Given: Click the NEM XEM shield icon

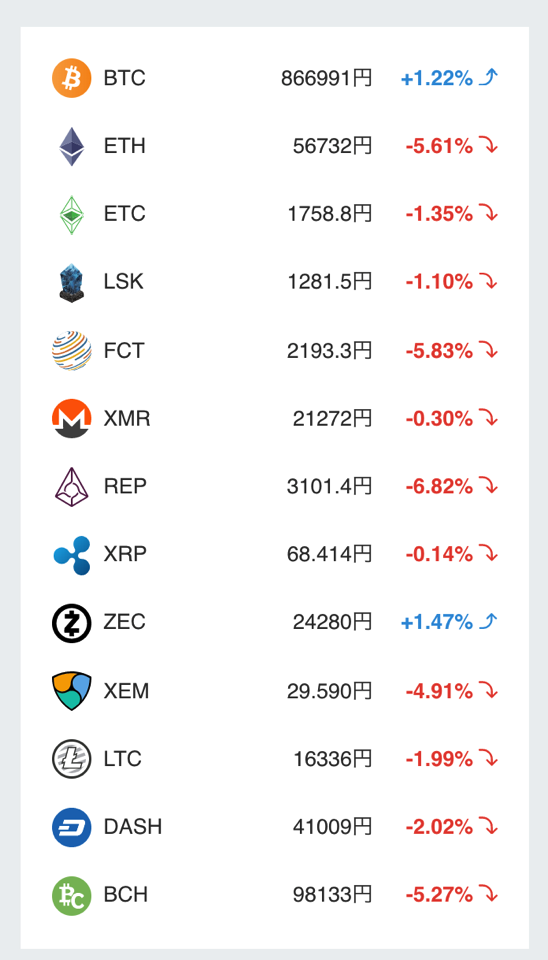Looking at the screenshot, I should tap(72, 691).
